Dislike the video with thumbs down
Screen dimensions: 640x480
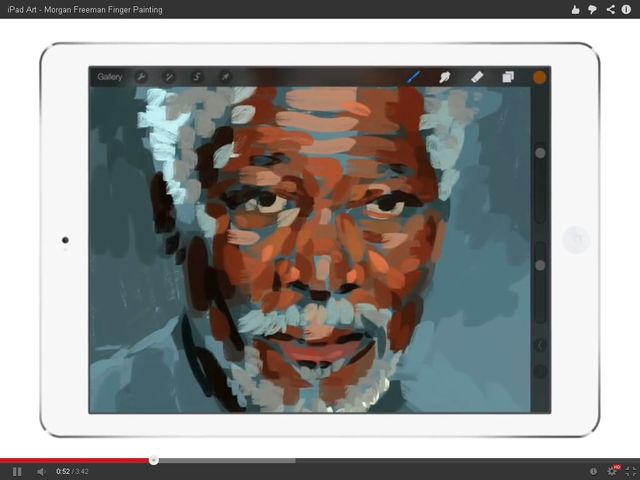tap(593, 9)
